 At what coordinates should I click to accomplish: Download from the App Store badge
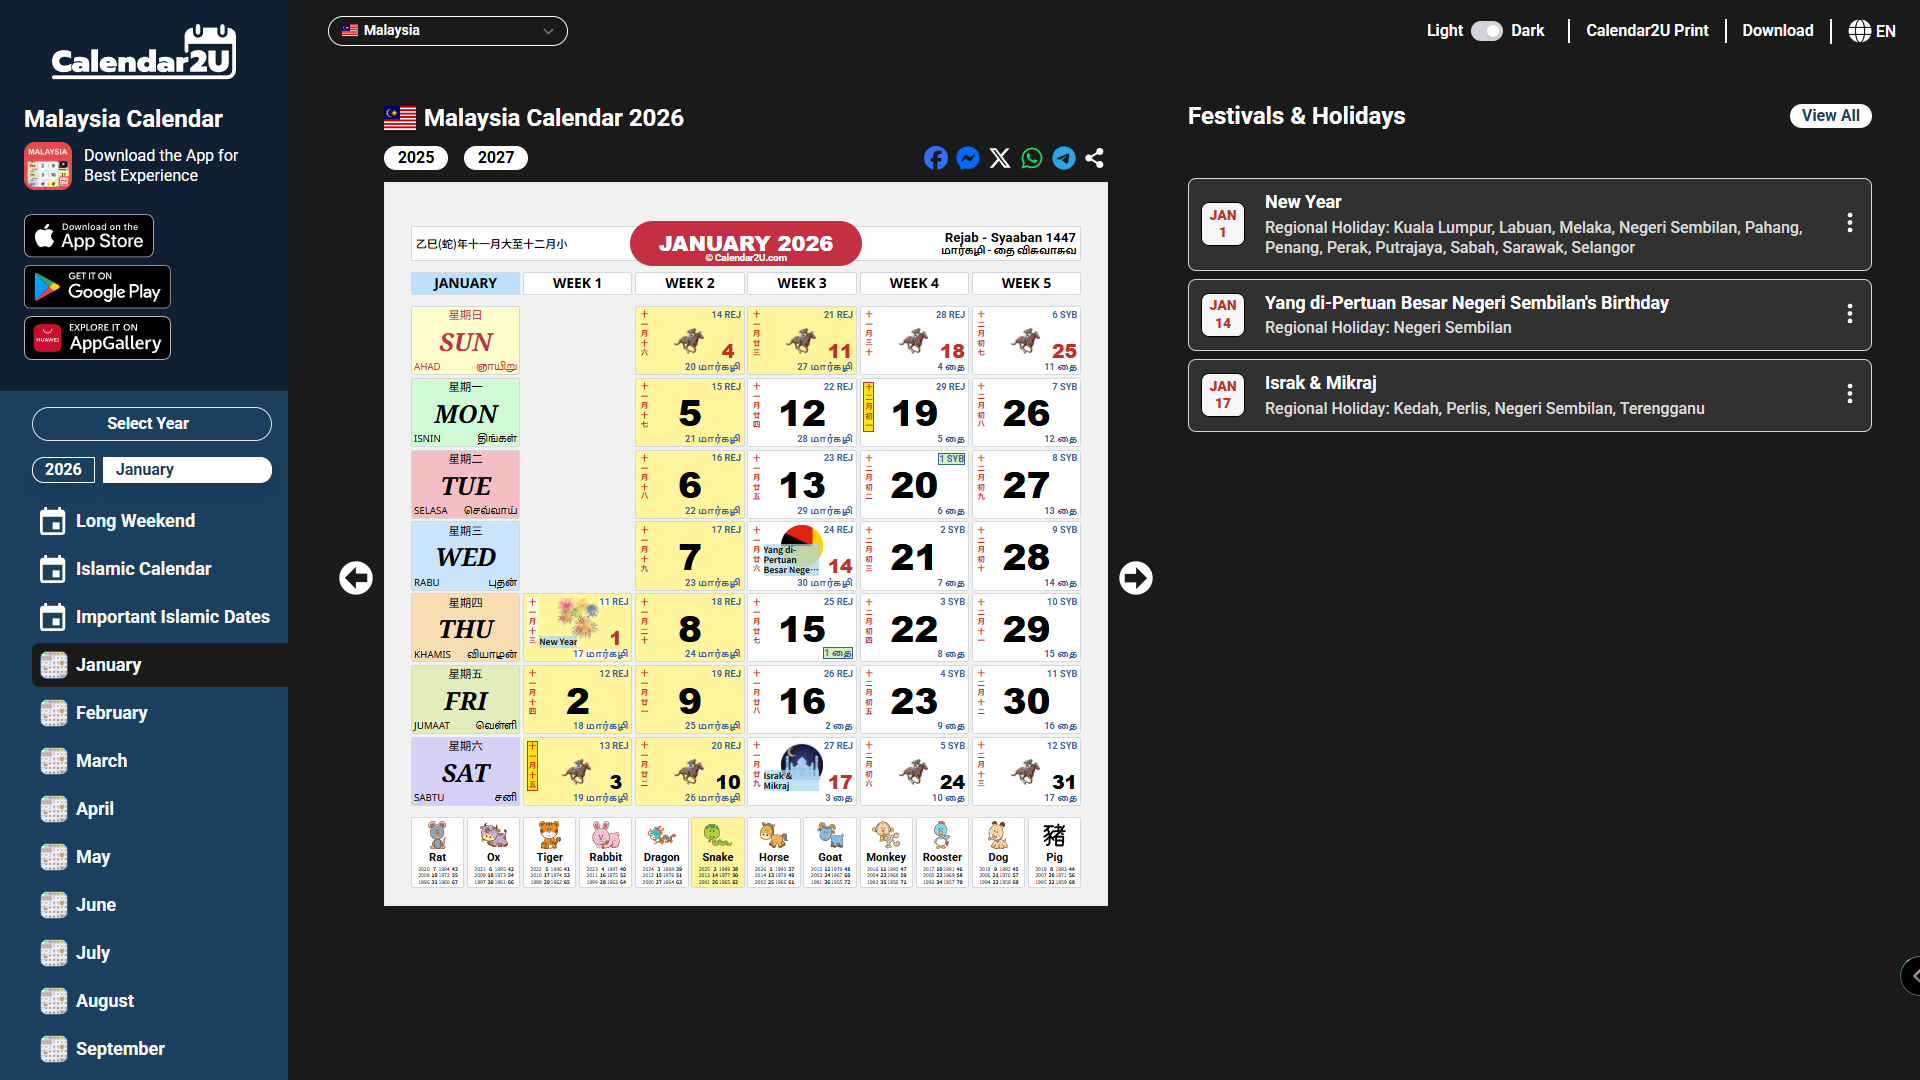[x=89, y=236]
